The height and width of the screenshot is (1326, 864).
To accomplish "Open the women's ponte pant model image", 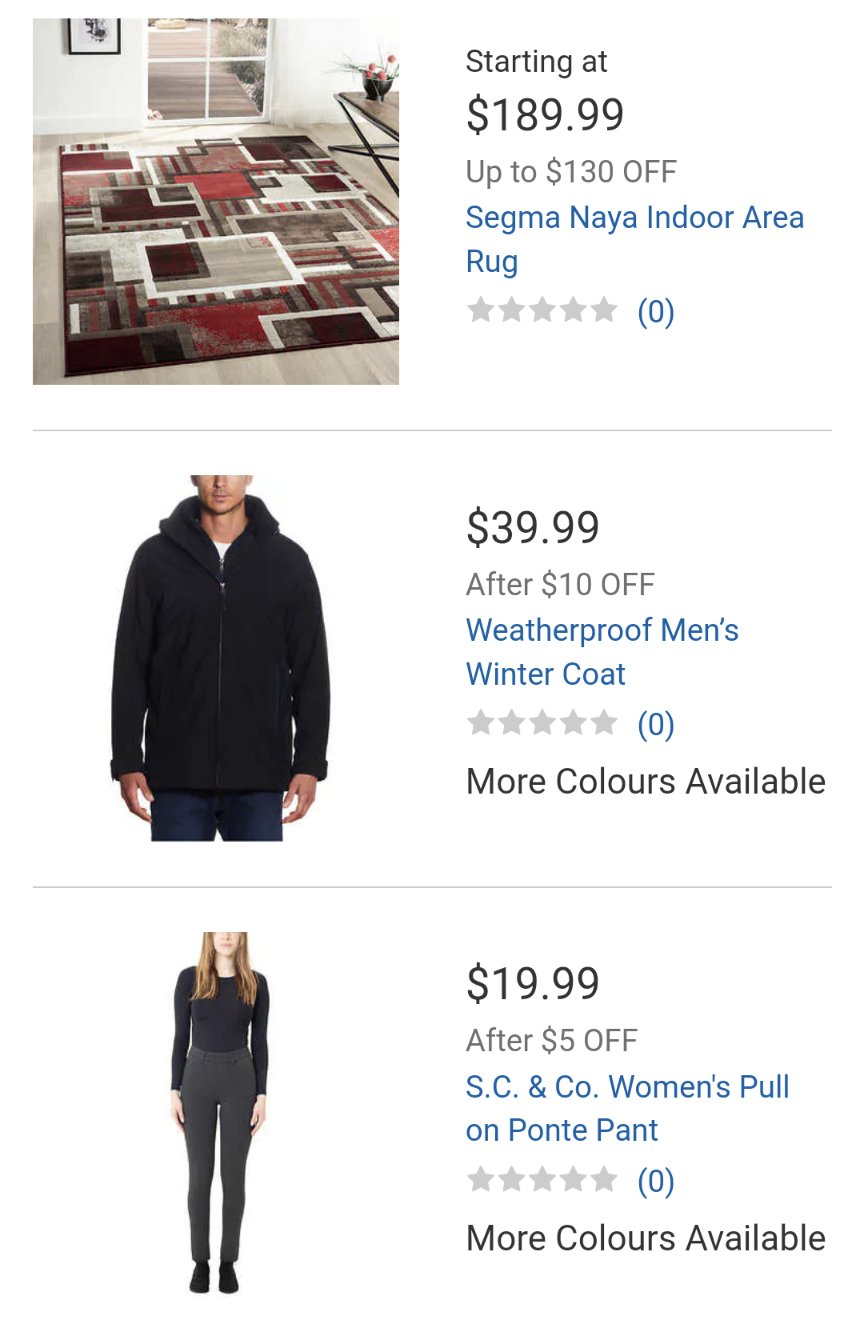I will click(x=219, y=1113).
